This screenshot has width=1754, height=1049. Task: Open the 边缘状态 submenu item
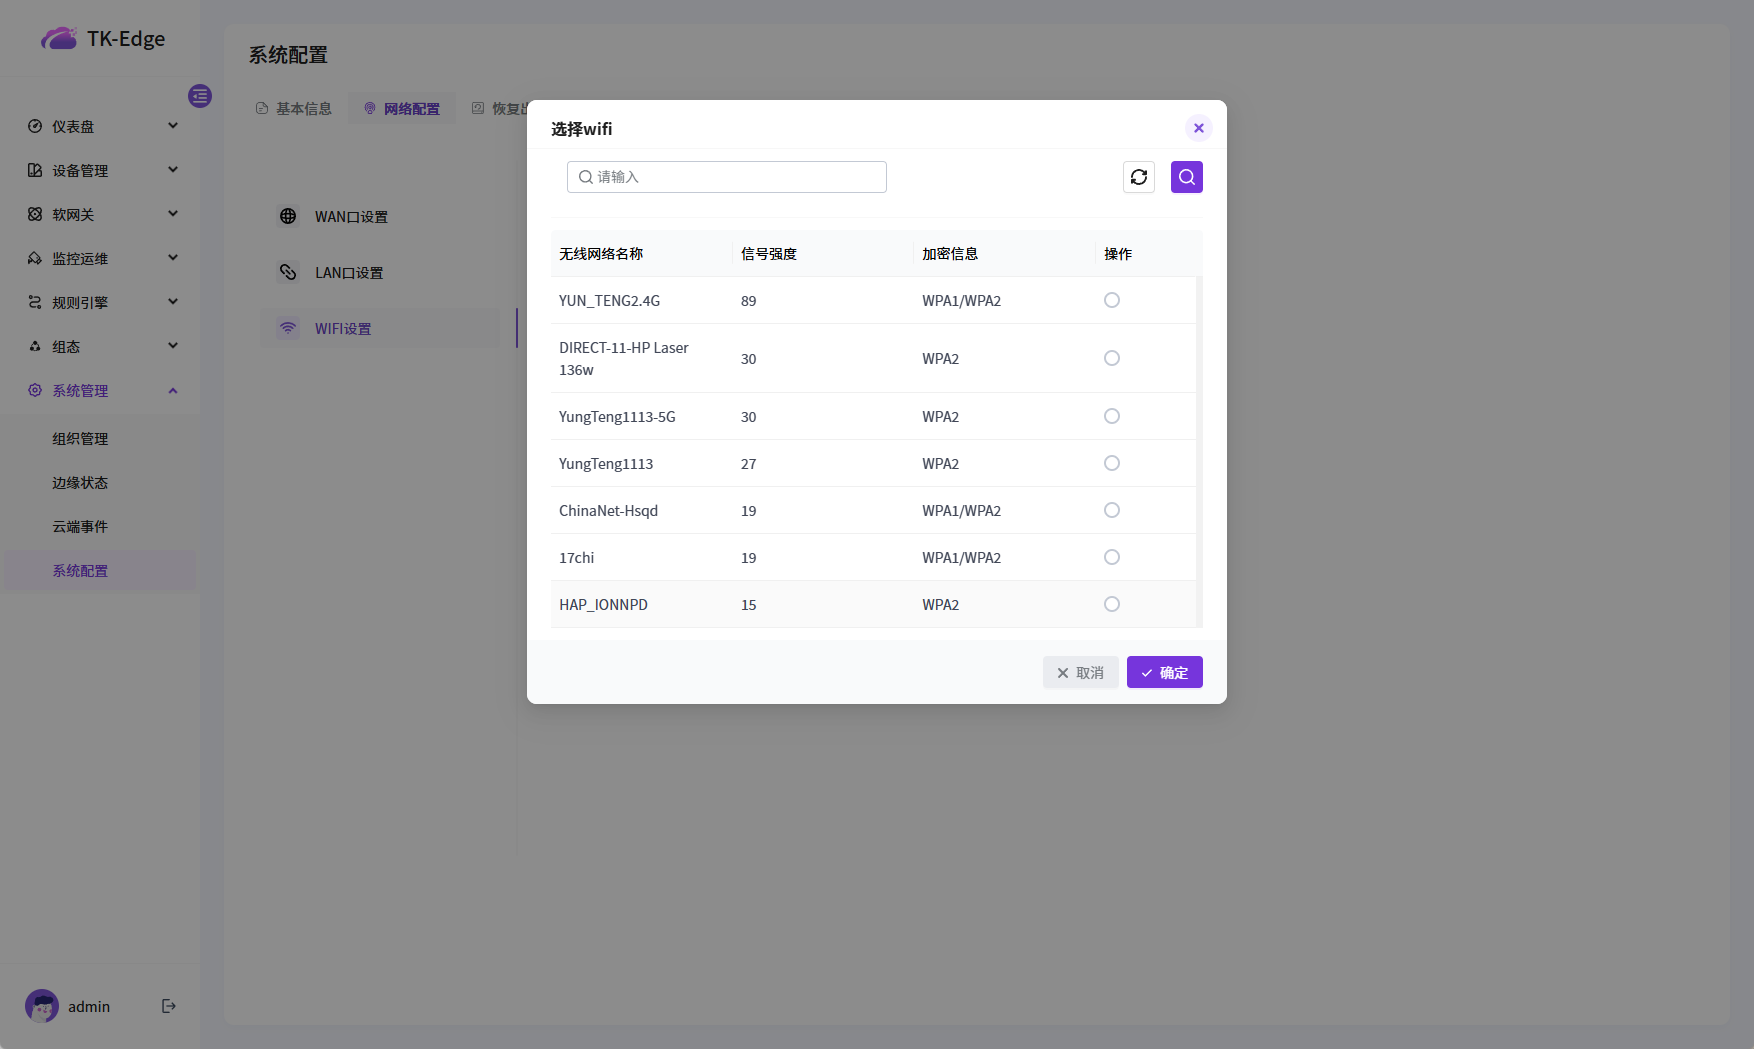[80, 483]
